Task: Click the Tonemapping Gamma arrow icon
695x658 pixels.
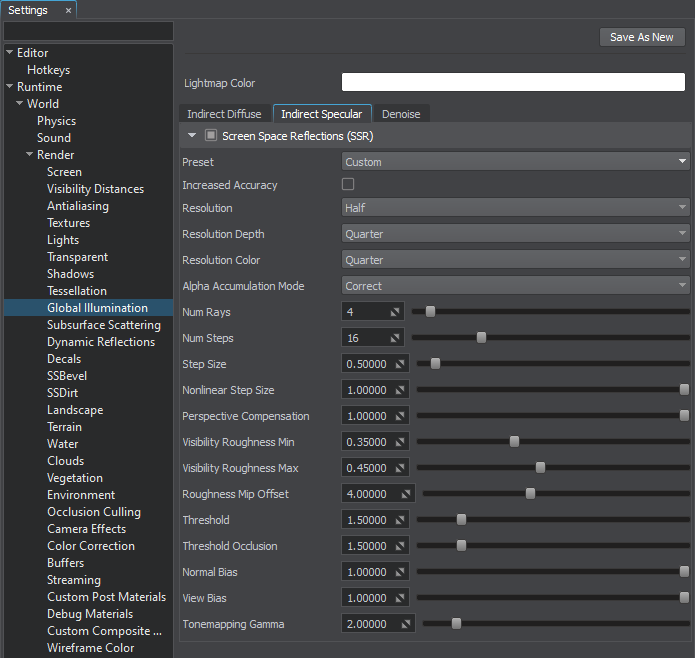Action: click(x=406, y=624)
